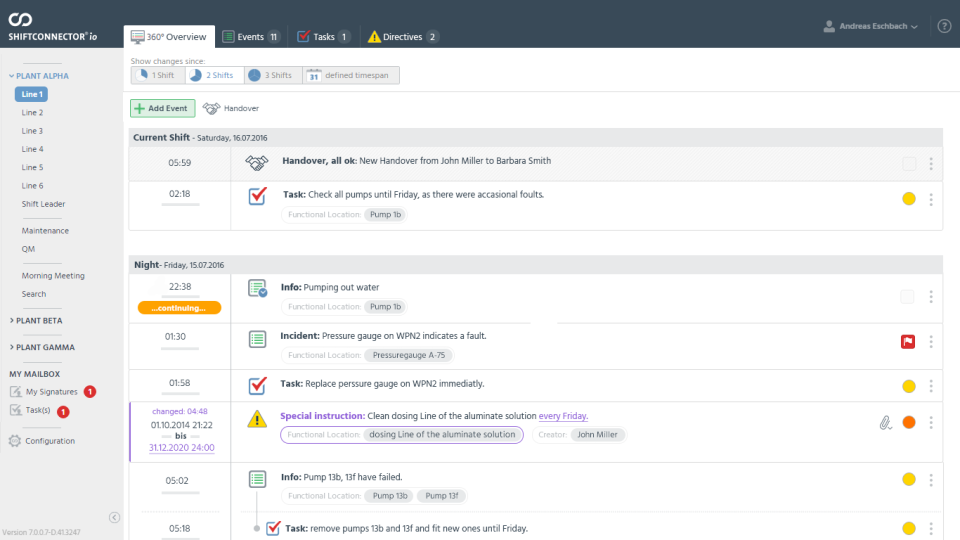Click the user avatar icon beside Andreas Eschbach

829,26
